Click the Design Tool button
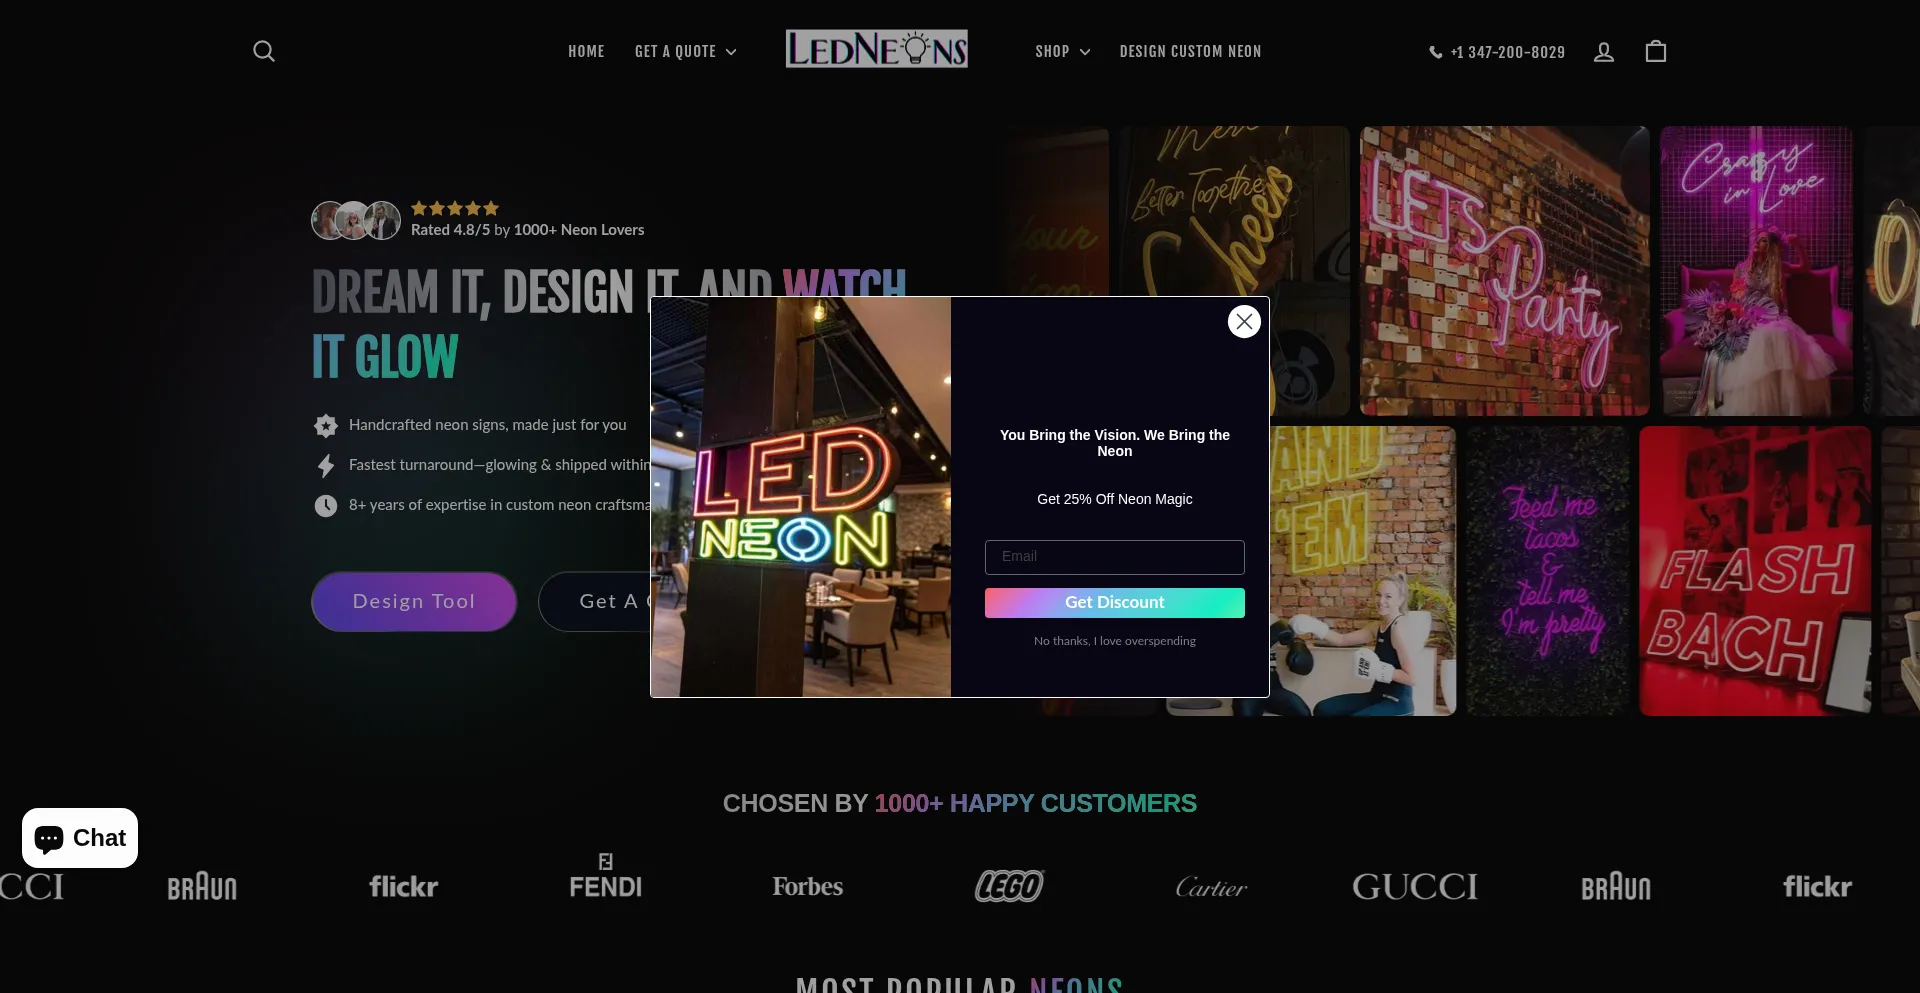The image size is (1920, 993). (414, 602)
